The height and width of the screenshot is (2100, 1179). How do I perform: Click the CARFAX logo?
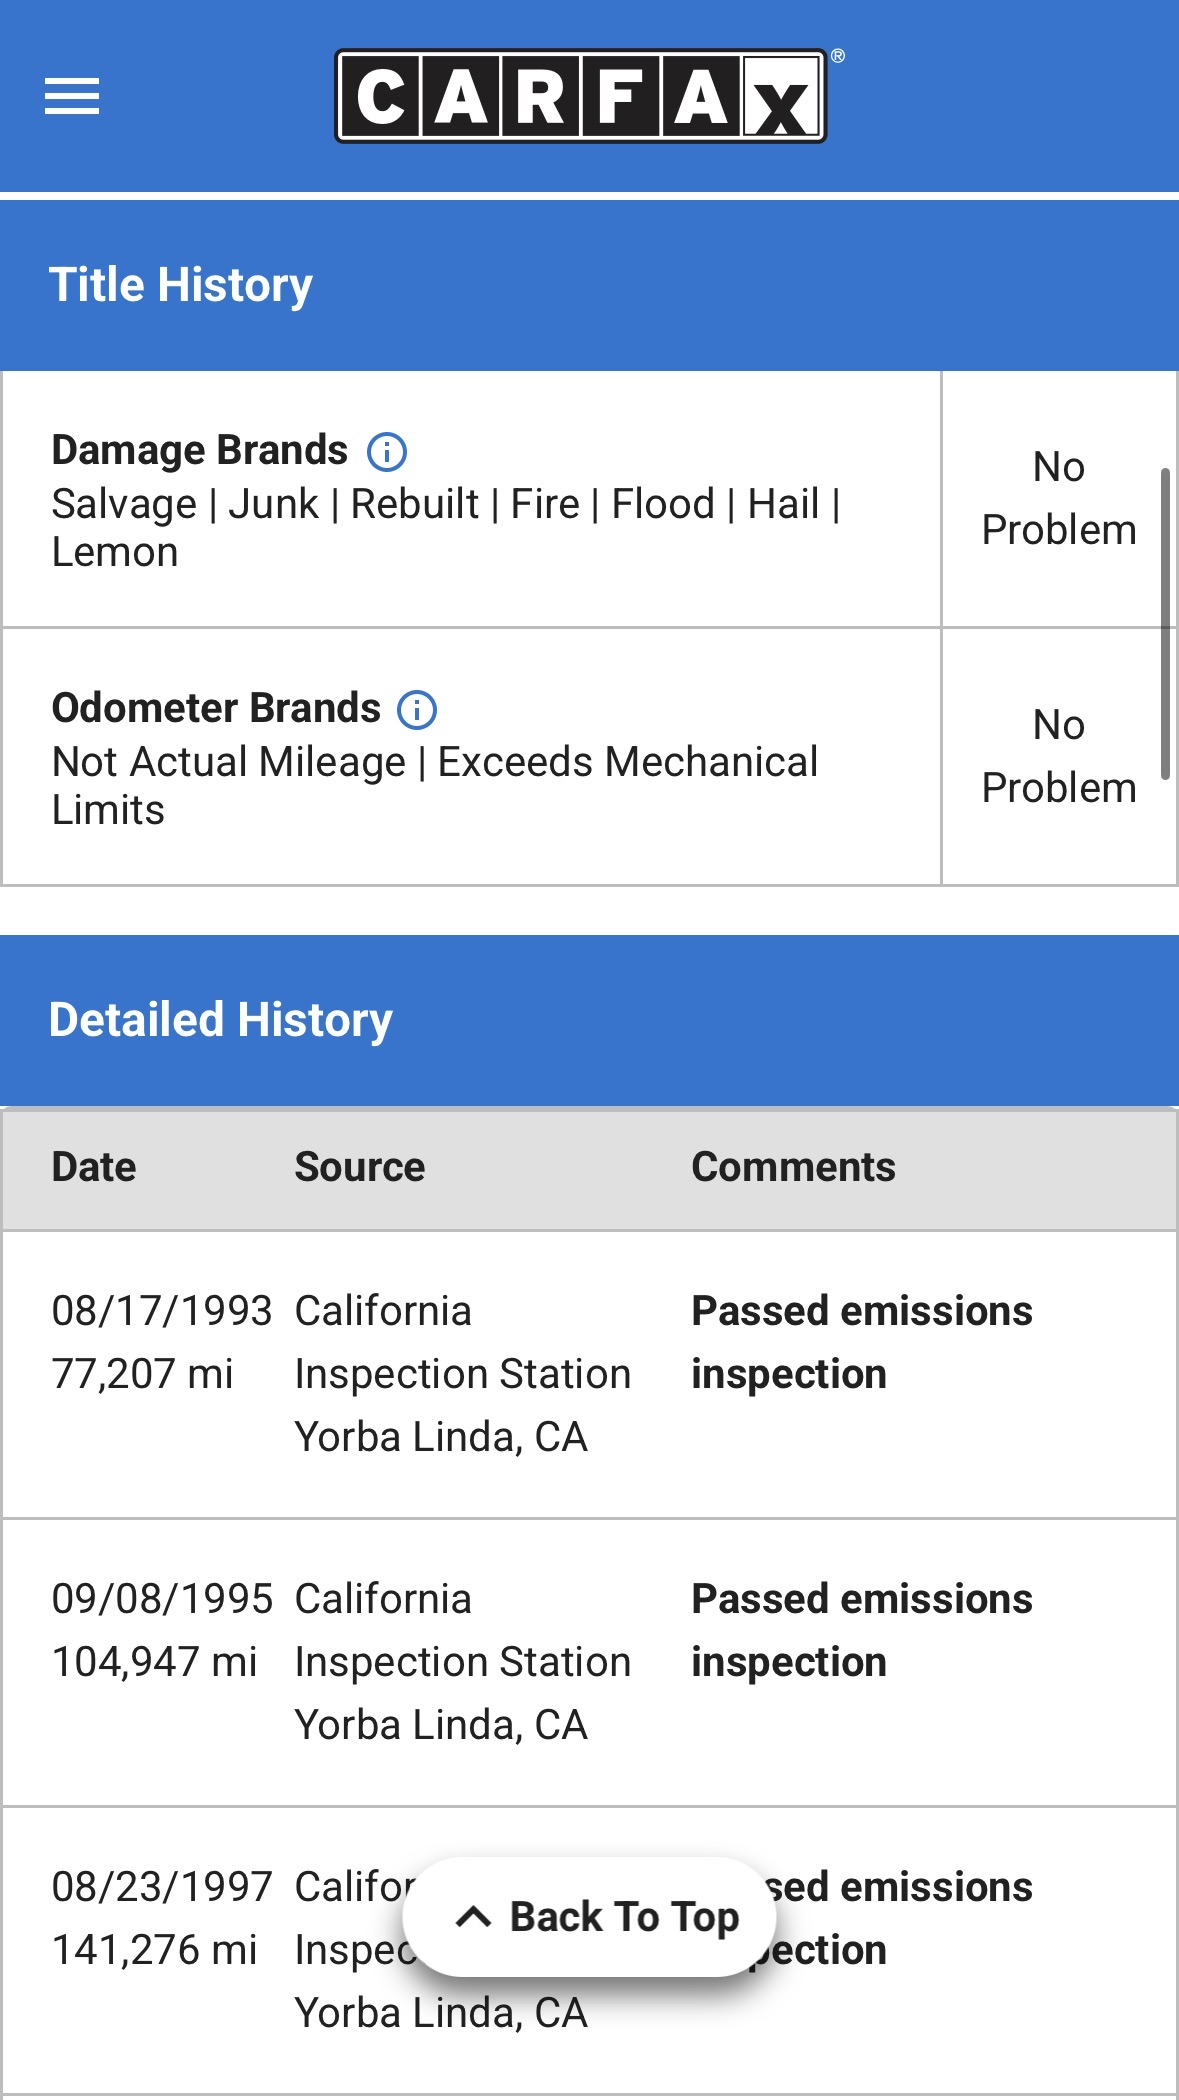[x=581, y=97]
